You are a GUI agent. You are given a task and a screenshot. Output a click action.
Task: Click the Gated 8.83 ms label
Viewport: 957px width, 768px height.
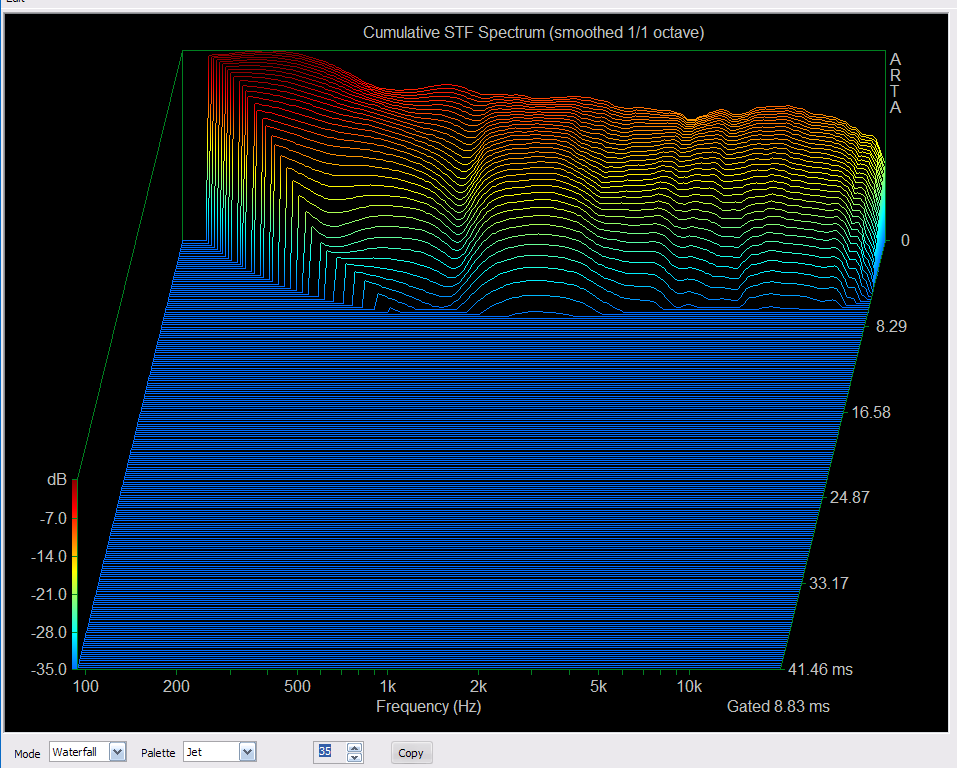pos(778,706)
